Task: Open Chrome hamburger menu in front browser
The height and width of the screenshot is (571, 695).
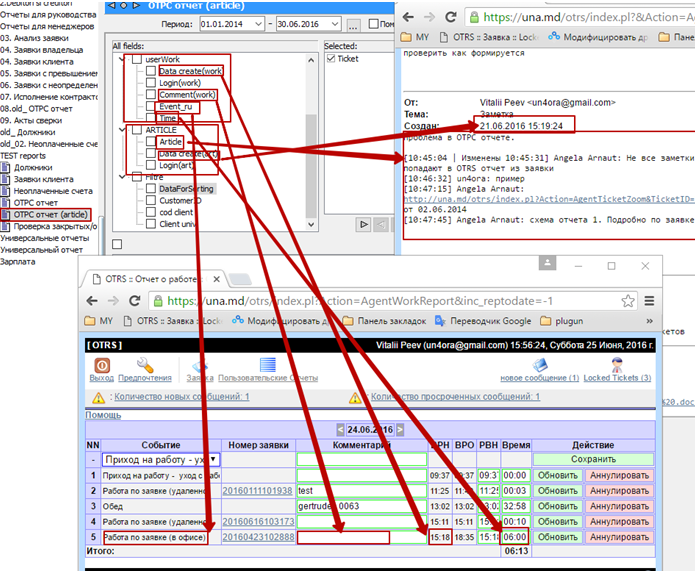Action: coord(649,301)
